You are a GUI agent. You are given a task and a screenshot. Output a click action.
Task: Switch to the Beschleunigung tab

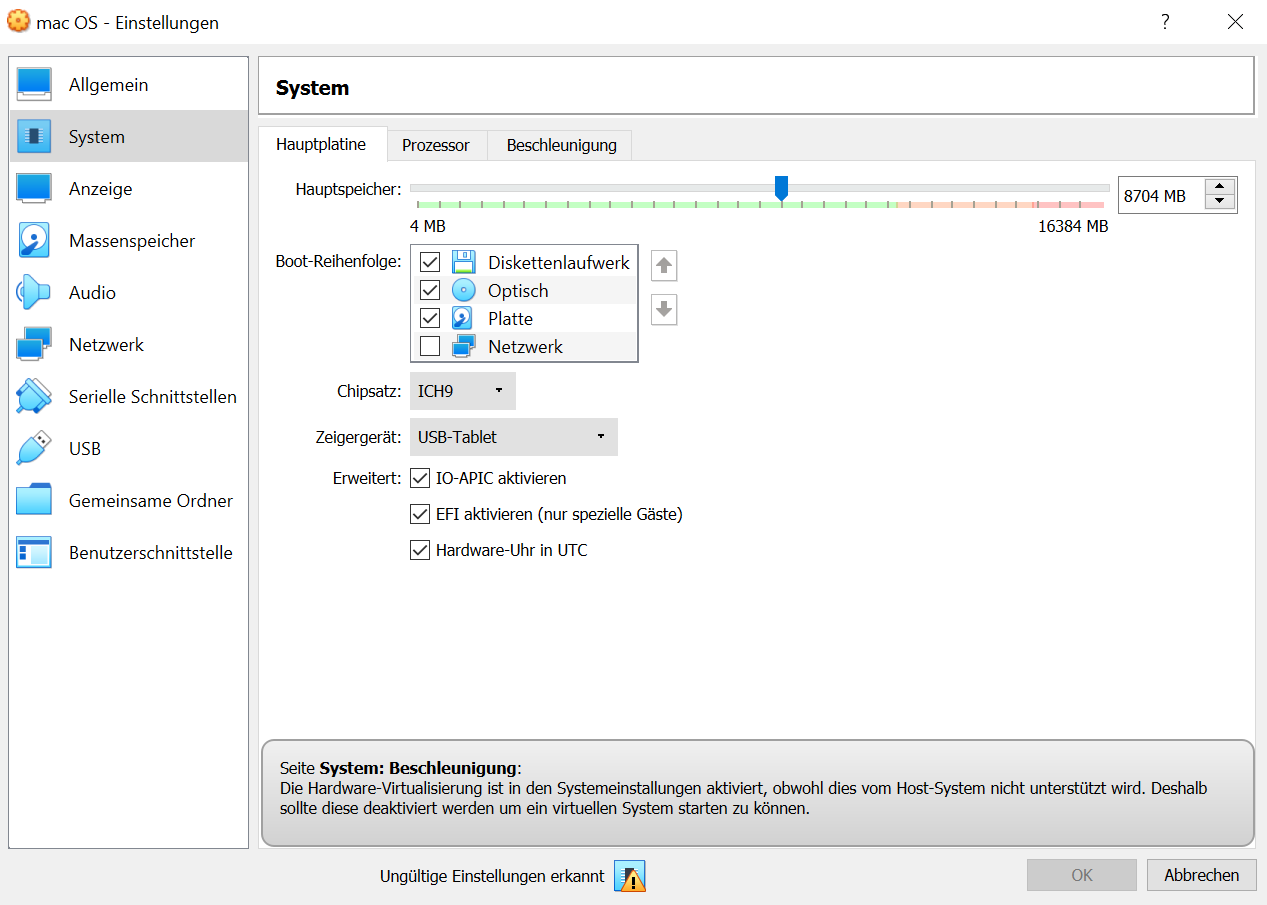coord(562,145)
